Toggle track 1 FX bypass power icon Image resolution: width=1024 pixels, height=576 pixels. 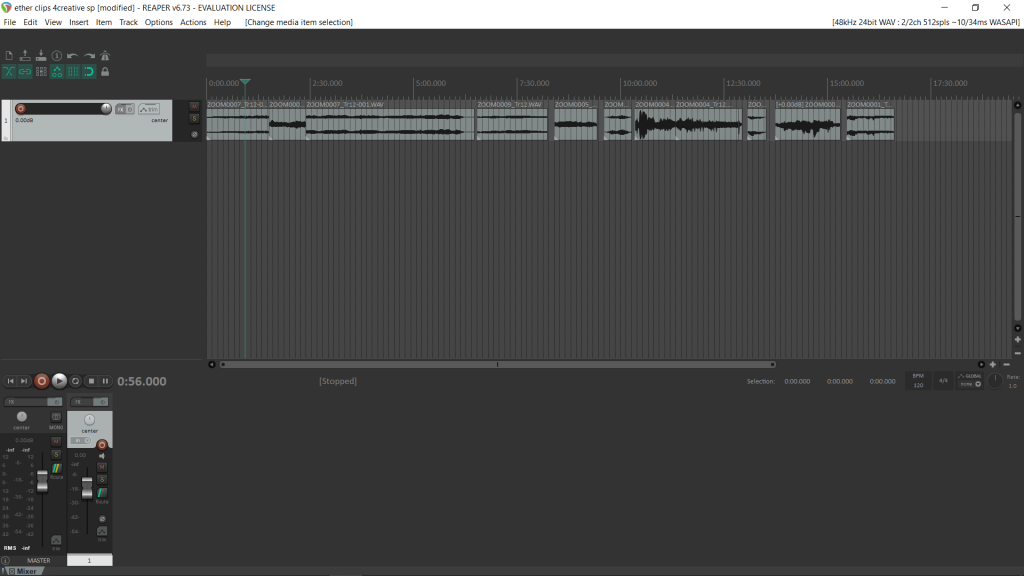(x=130, y=109)
